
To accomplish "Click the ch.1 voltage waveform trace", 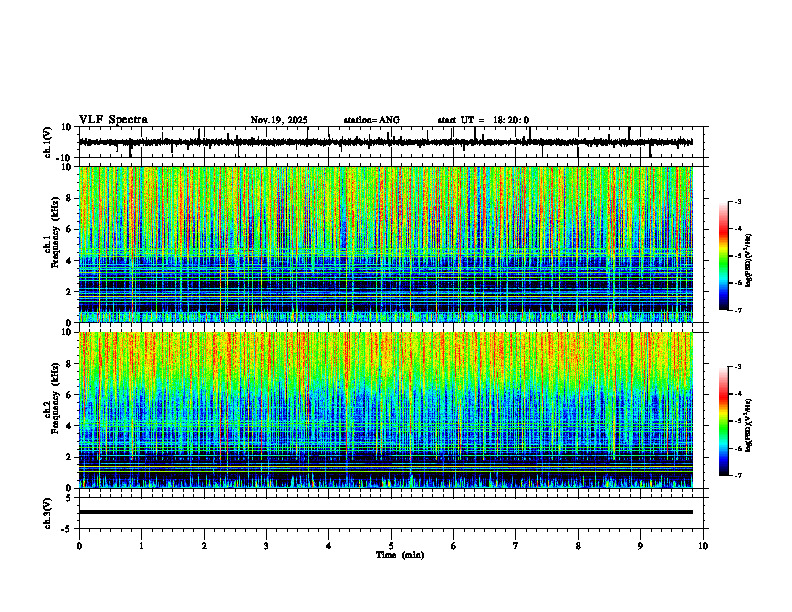I will coord(385,142).
